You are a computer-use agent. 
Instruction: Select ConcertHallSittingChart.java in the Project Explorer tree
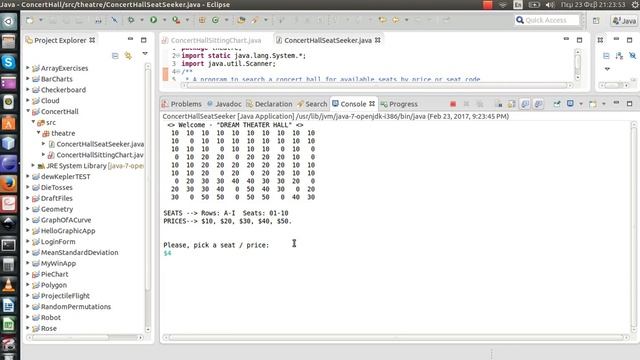click(96, 155)
